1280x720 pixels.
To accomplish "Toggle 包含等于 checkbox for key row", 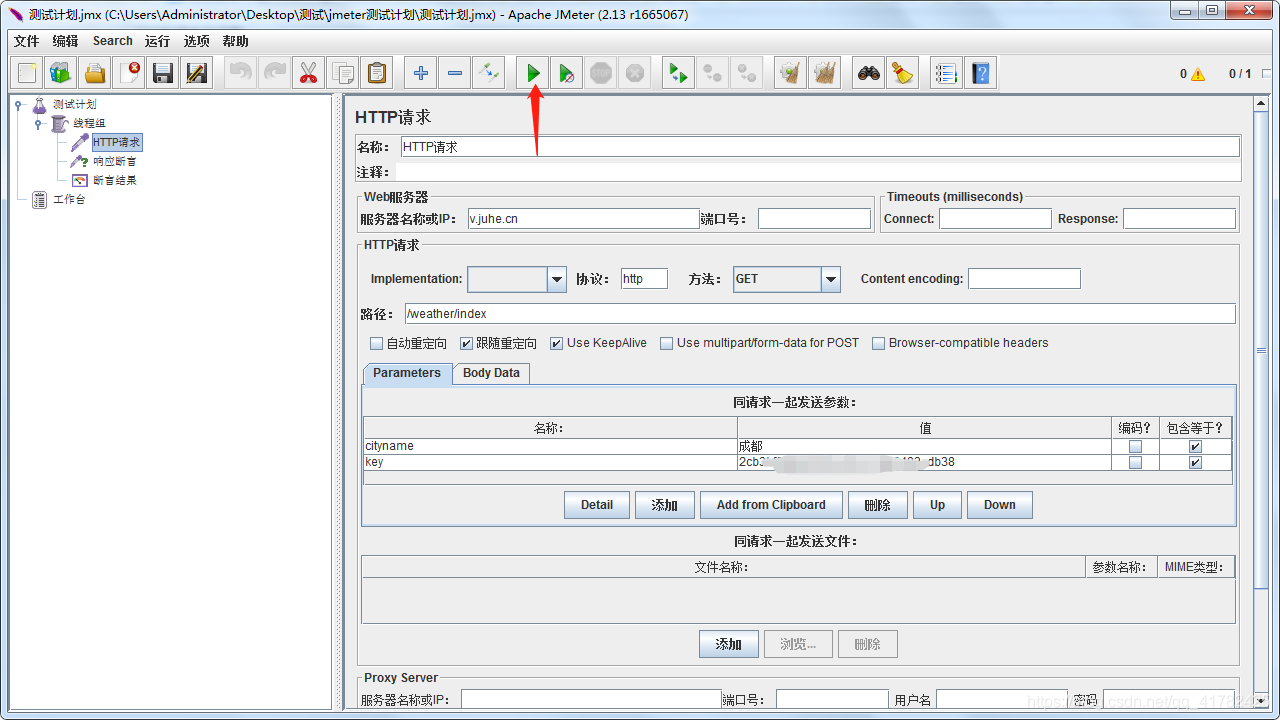I will [x=1195, y=463].
